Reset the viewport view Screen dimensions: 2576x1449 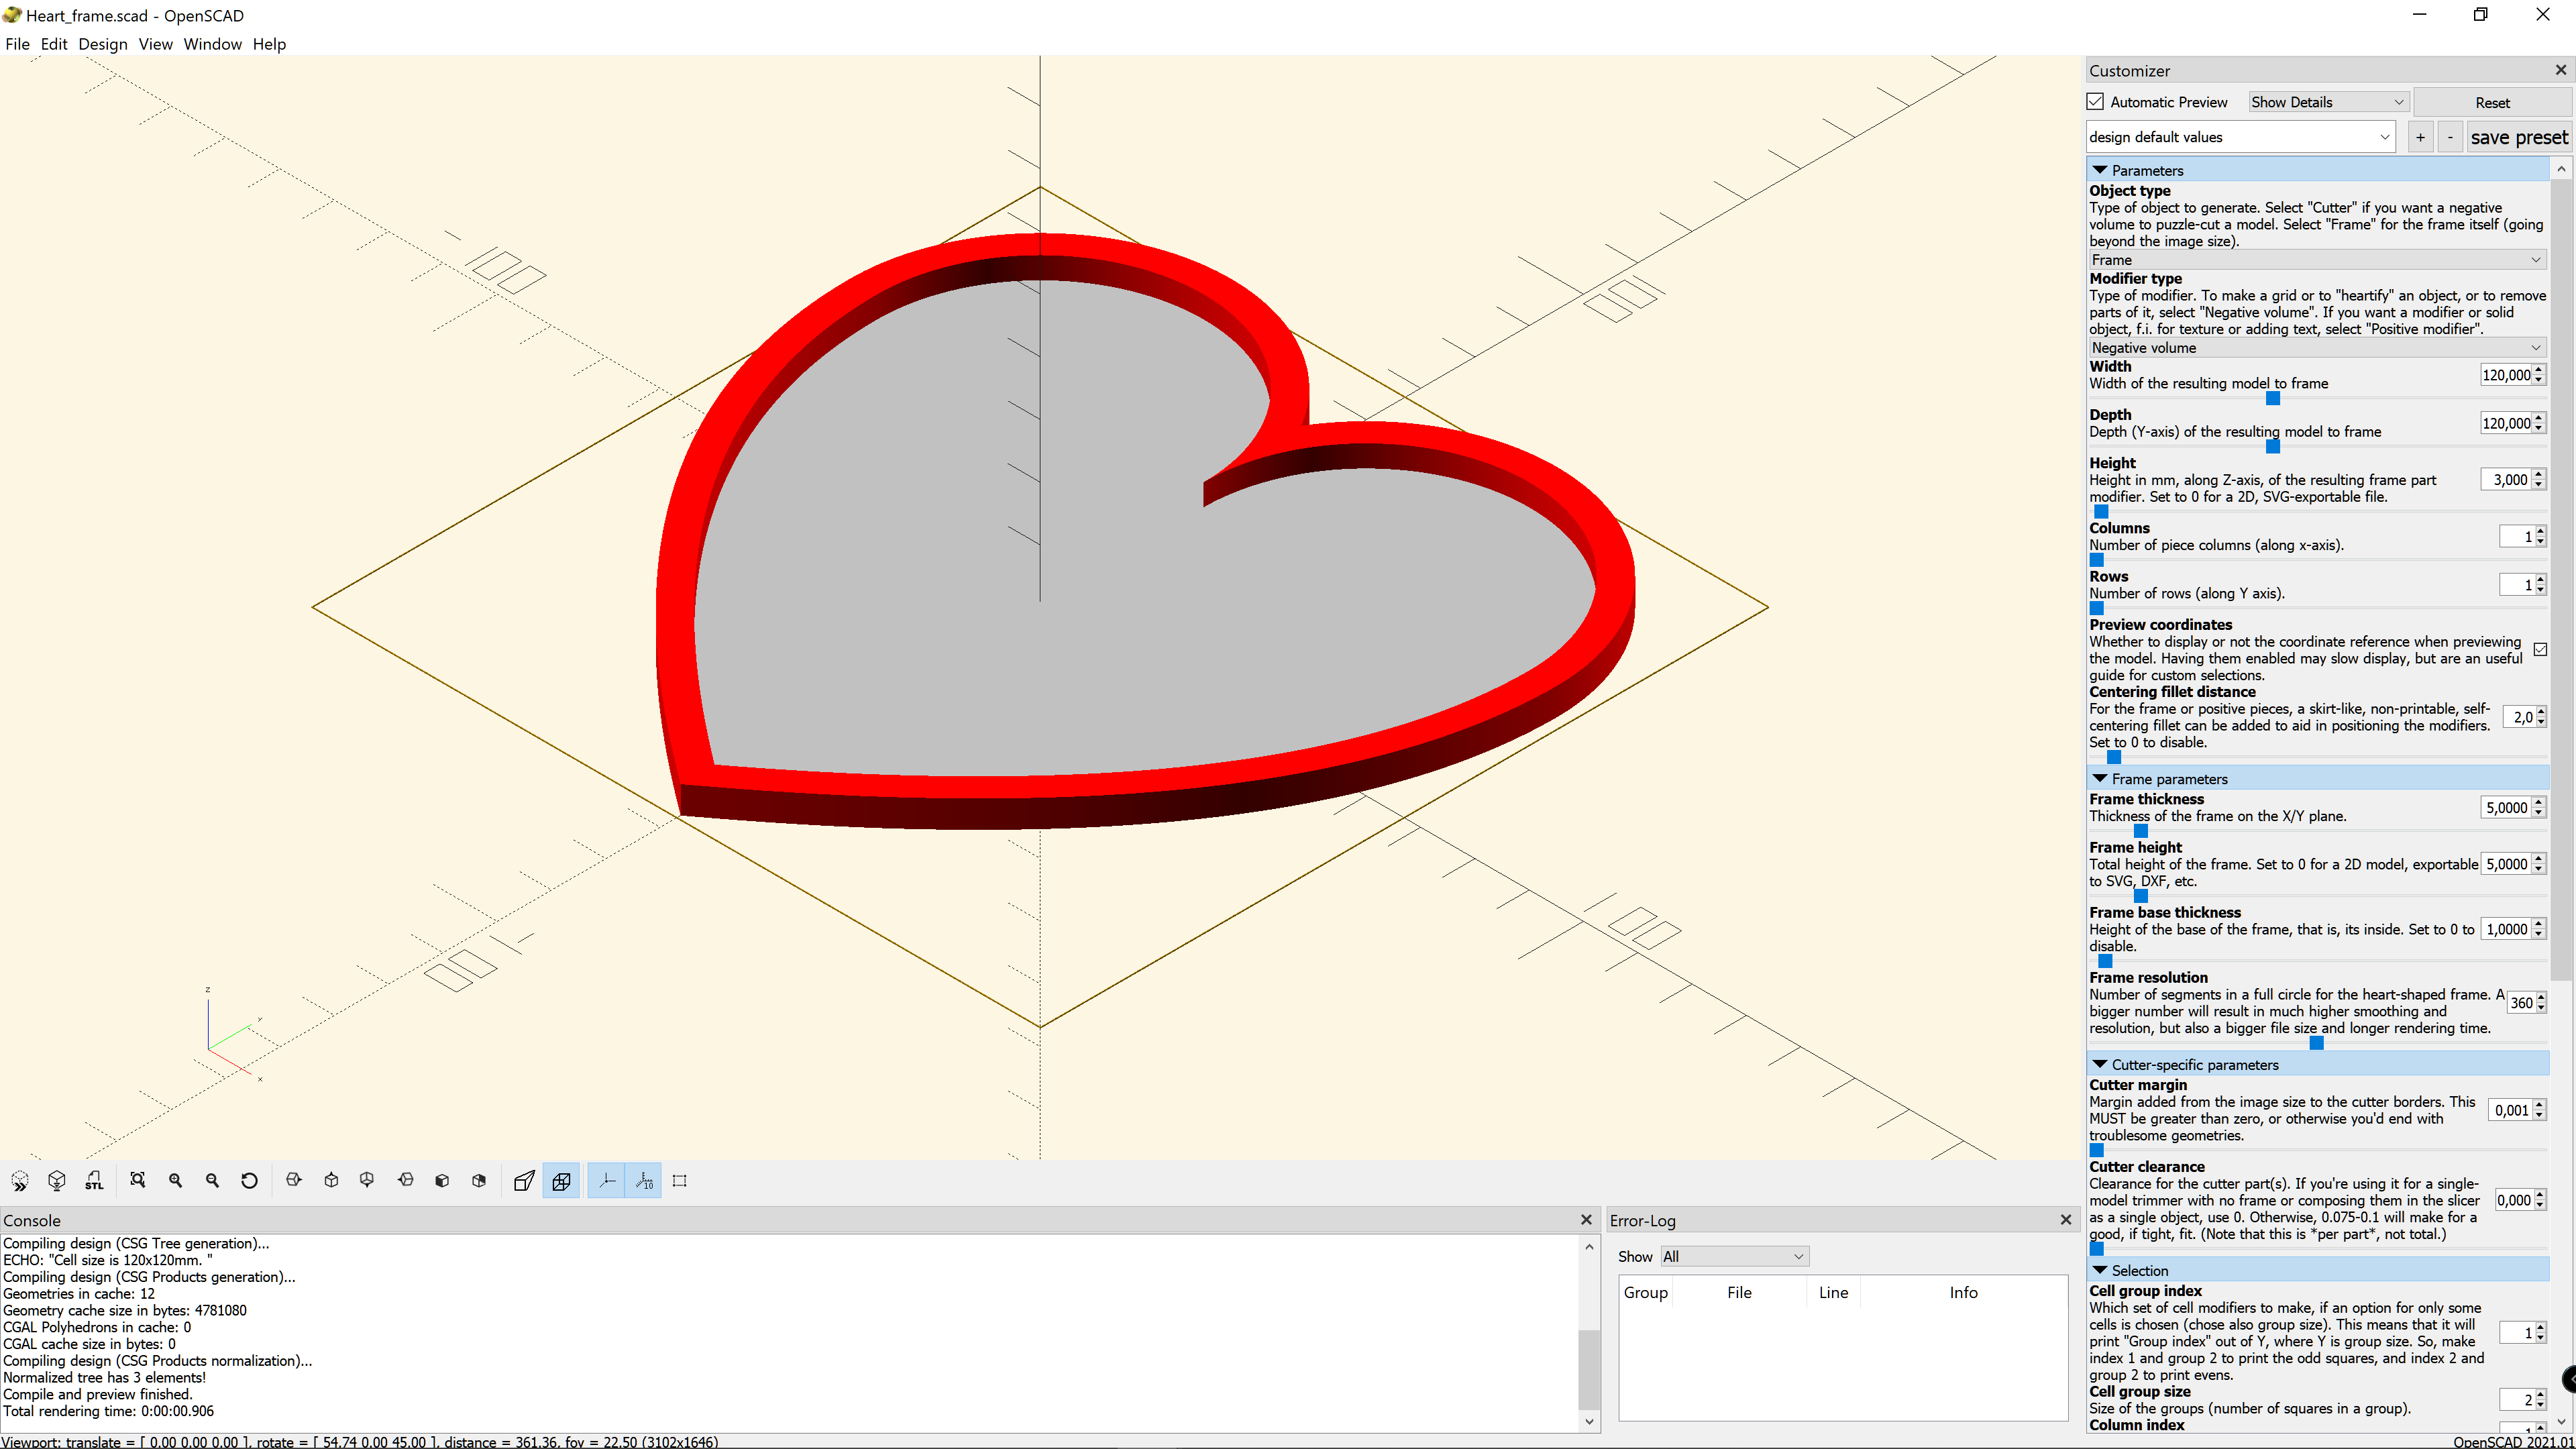249,1180
